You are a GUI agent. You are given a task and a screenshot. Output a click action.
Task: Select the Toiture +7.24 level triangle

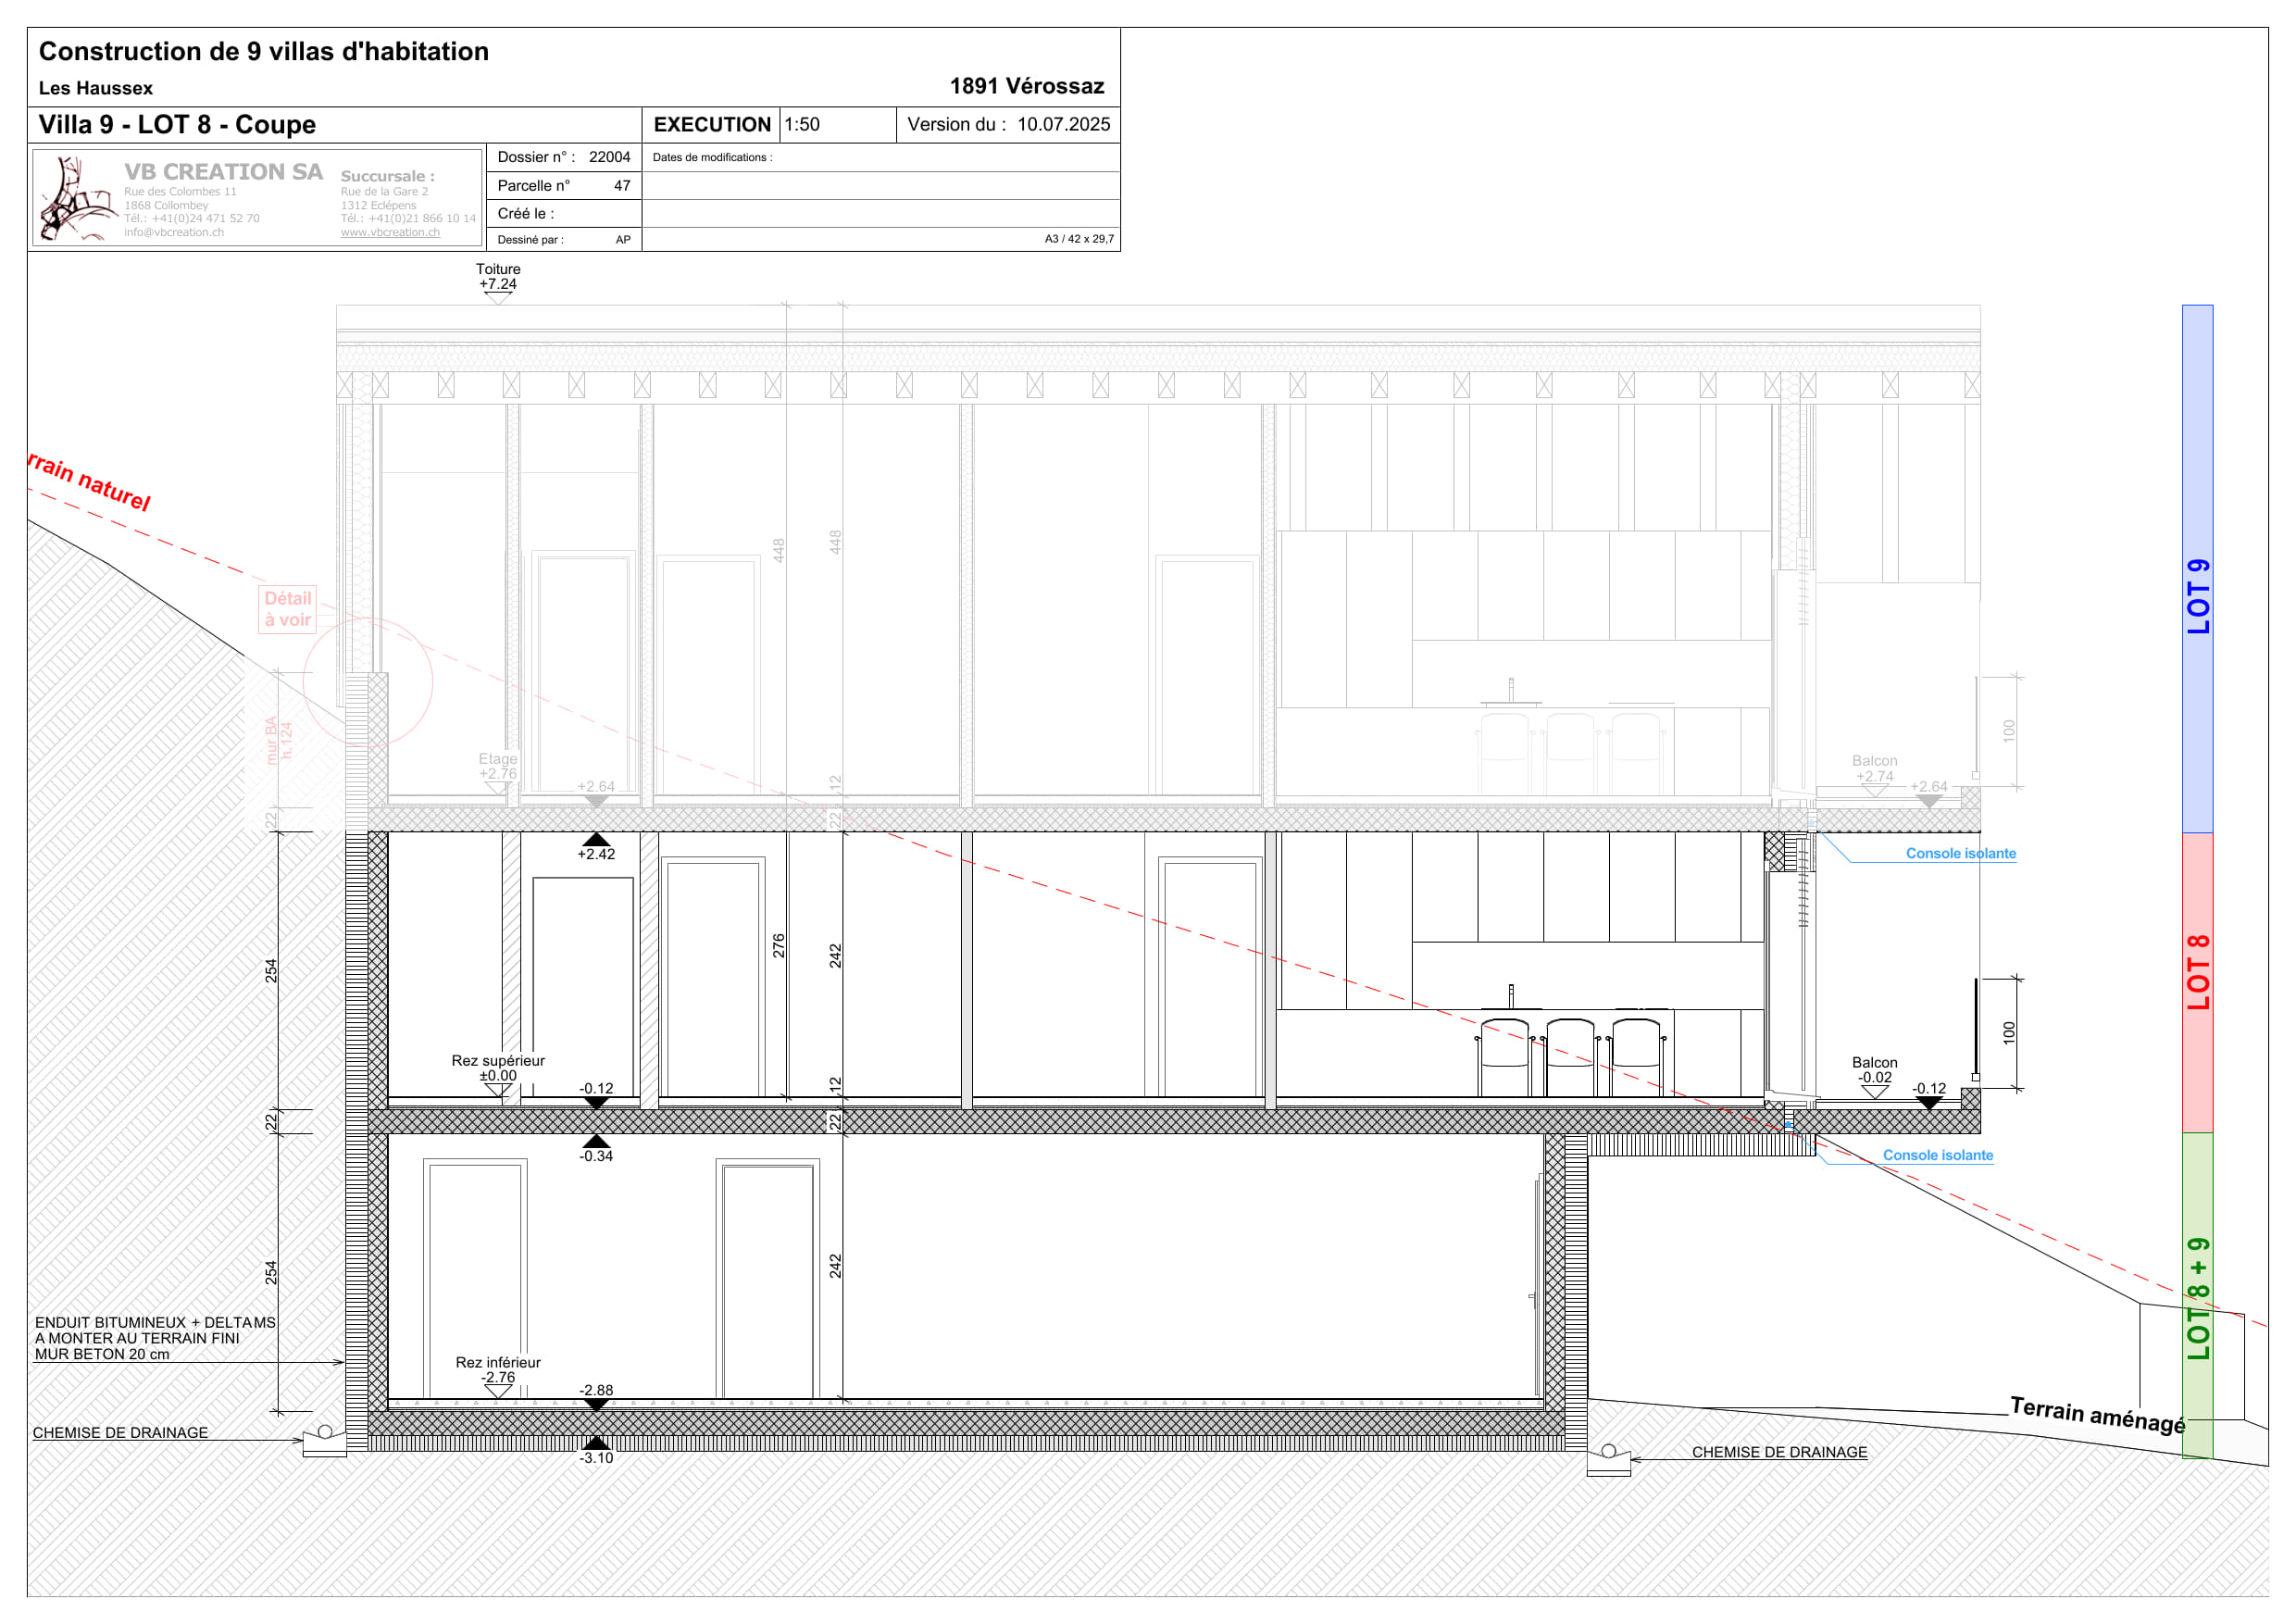[498, 297]
